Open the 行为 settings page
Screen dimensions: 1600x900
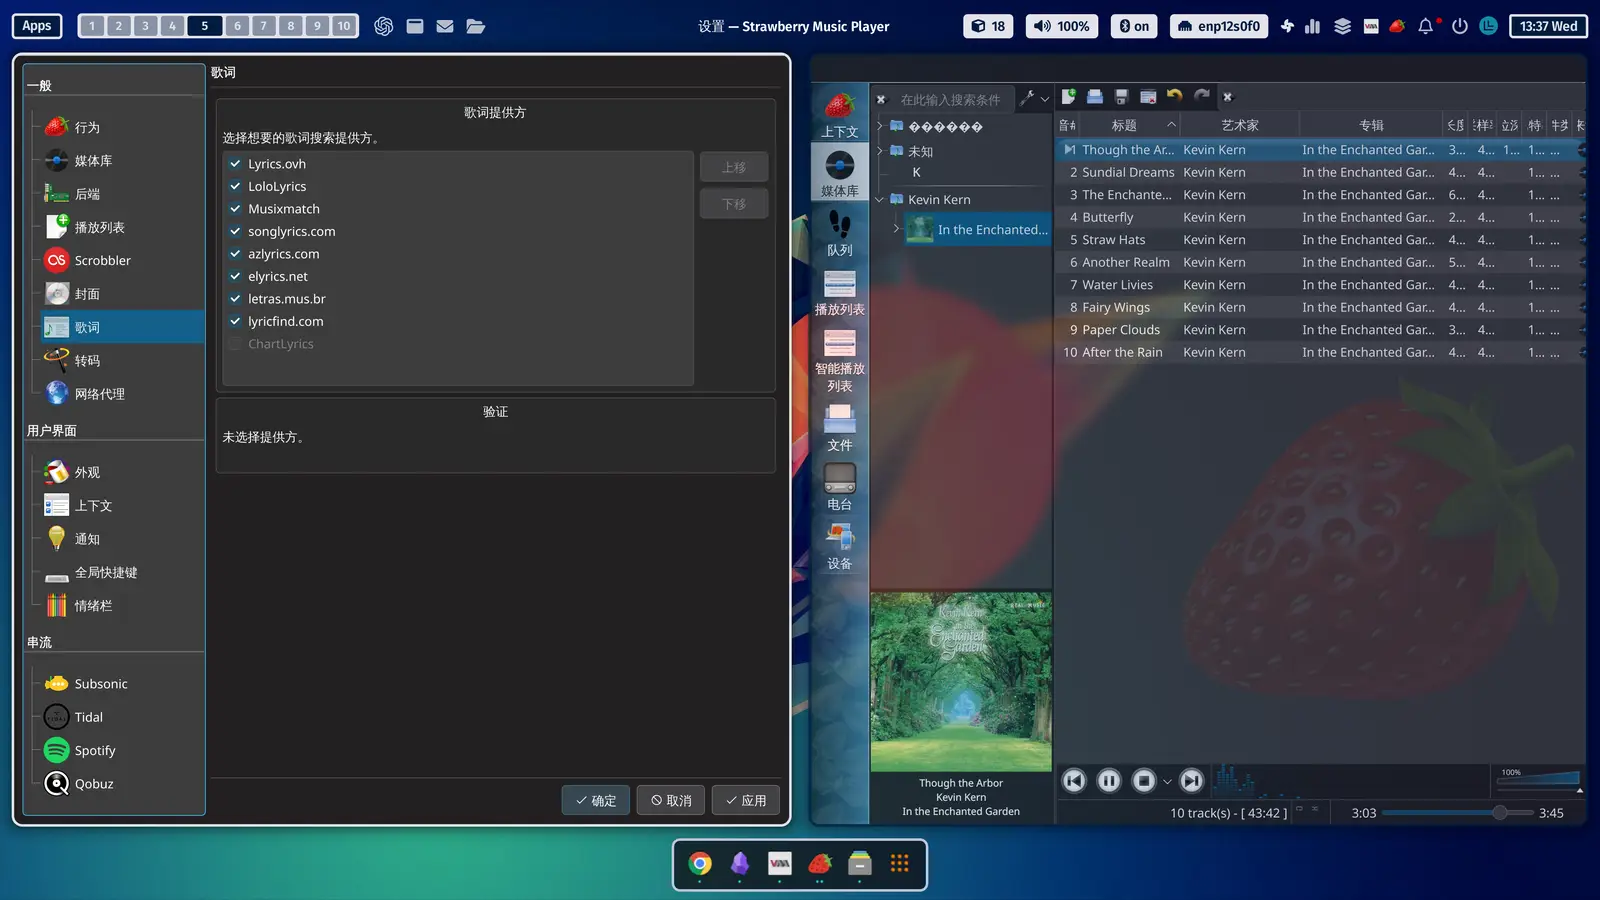(x=120, y=127)
